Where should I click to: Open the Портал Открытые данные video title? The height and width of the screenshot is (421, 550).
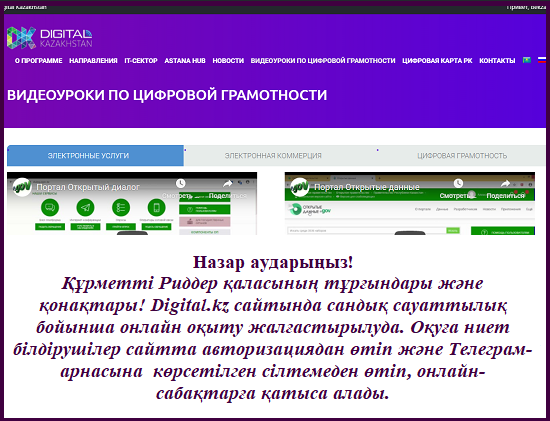click(x=367, y=187)
